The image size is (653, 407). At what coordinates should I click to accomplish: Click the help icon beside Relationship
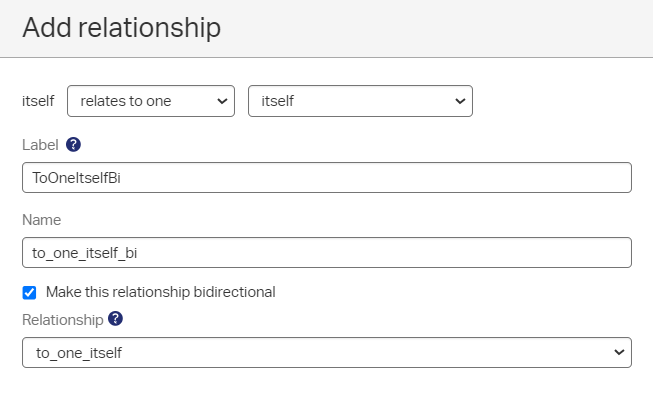116,319
